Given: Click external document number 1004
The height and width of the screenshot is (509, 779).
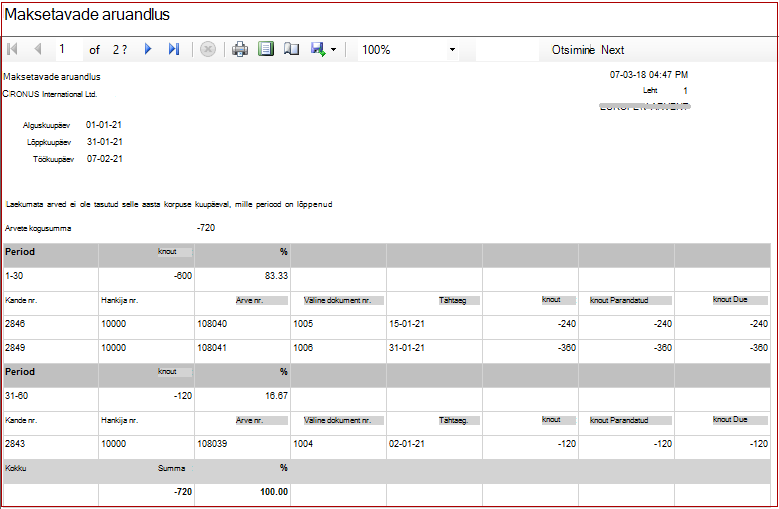Looking at the screenshot, I should pos(303,444).
